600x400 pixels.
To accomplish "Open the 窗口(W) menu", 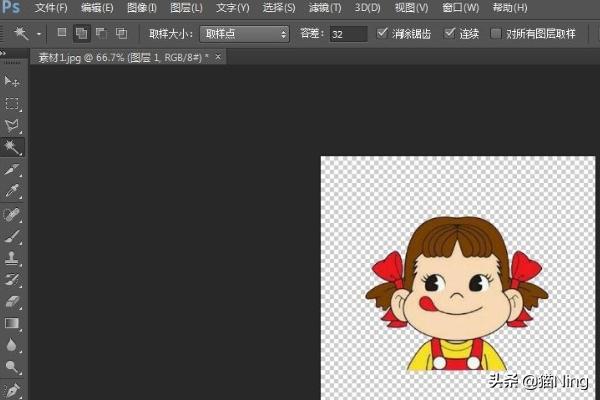I will (460, 8).
